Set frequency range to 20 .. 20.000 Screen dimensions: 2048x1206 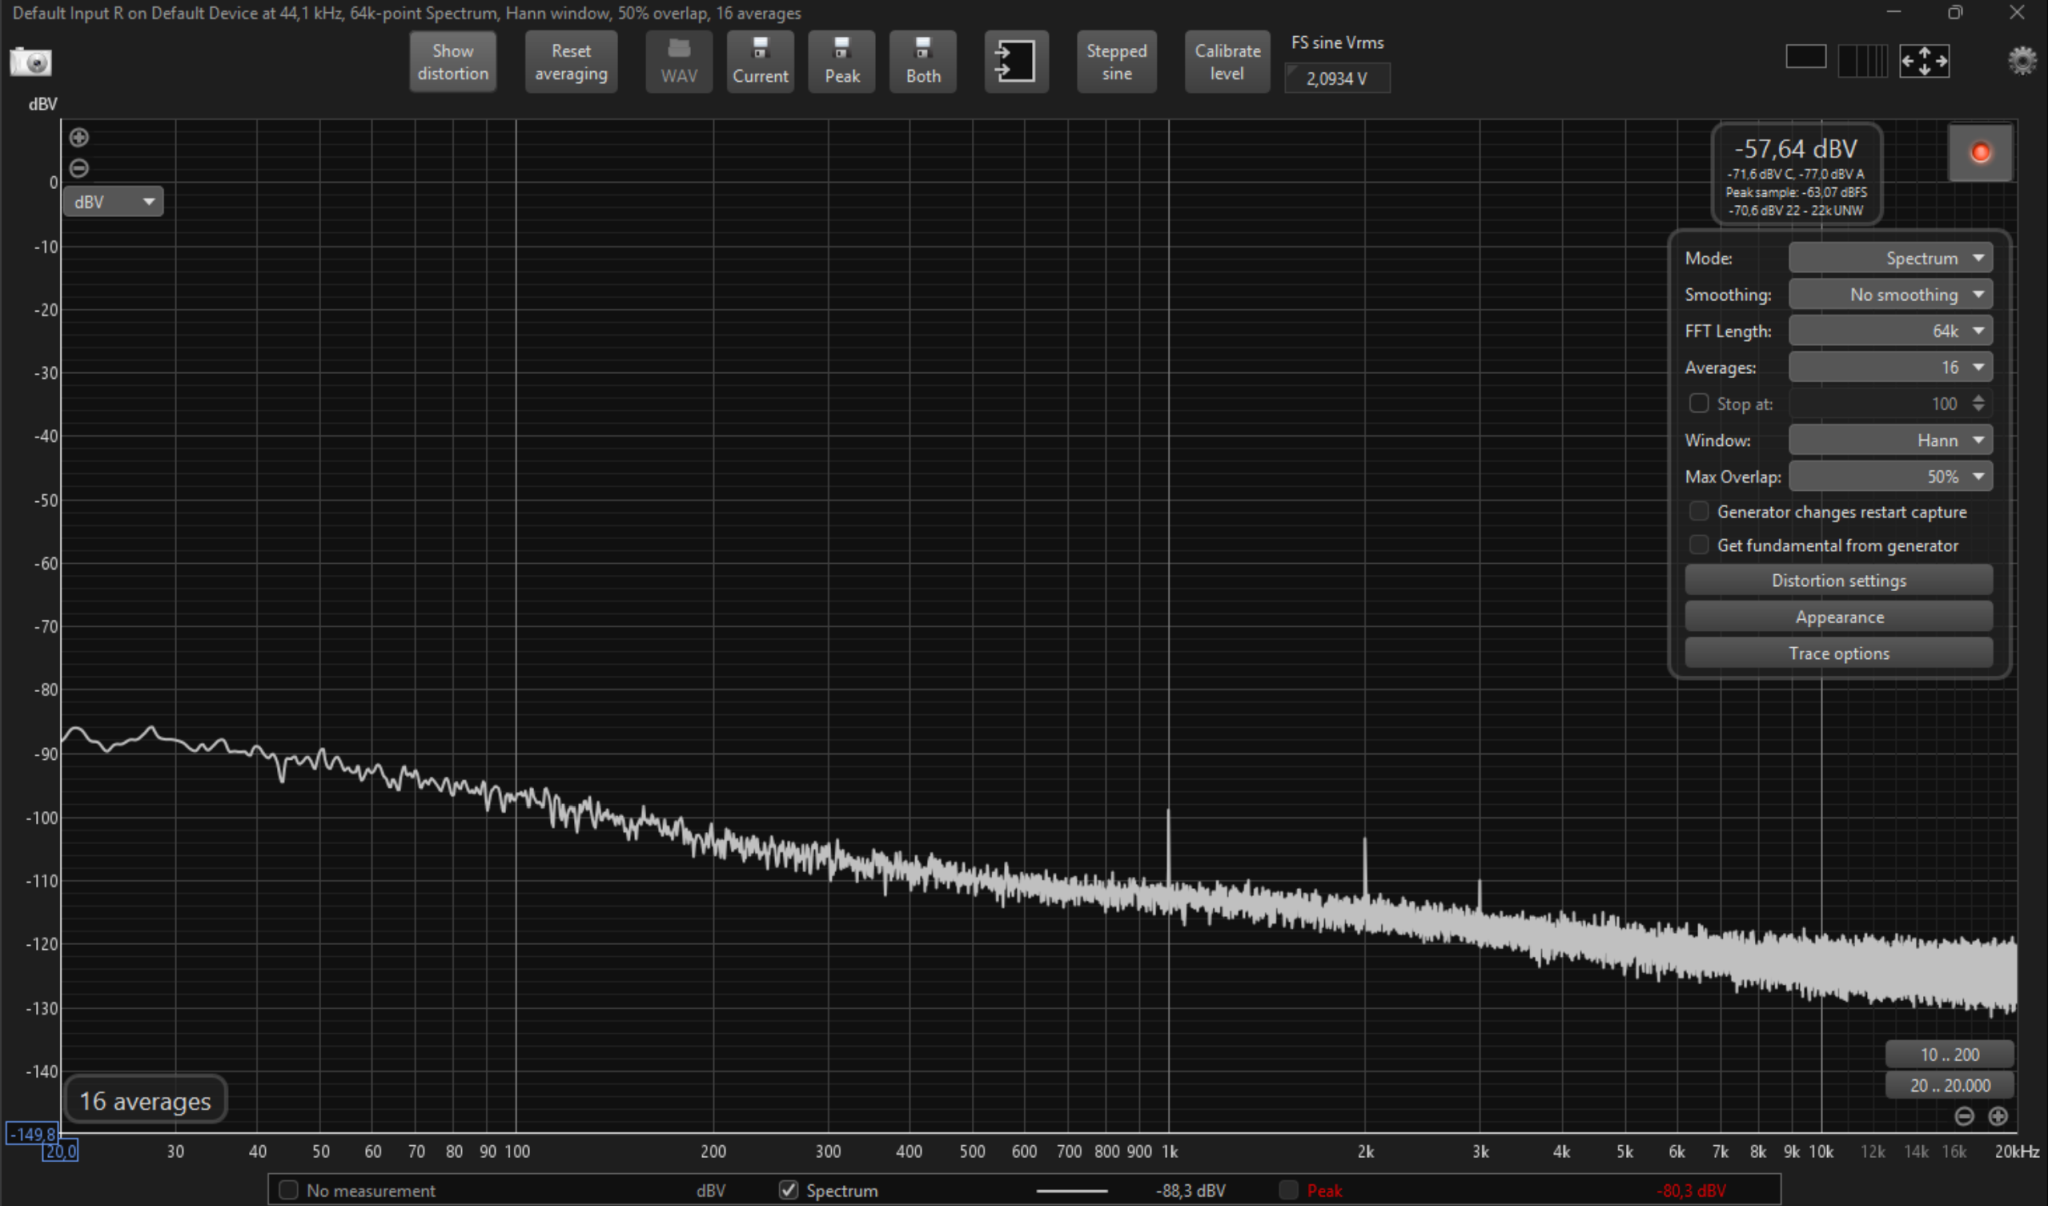click(x=1950, y=1085)
